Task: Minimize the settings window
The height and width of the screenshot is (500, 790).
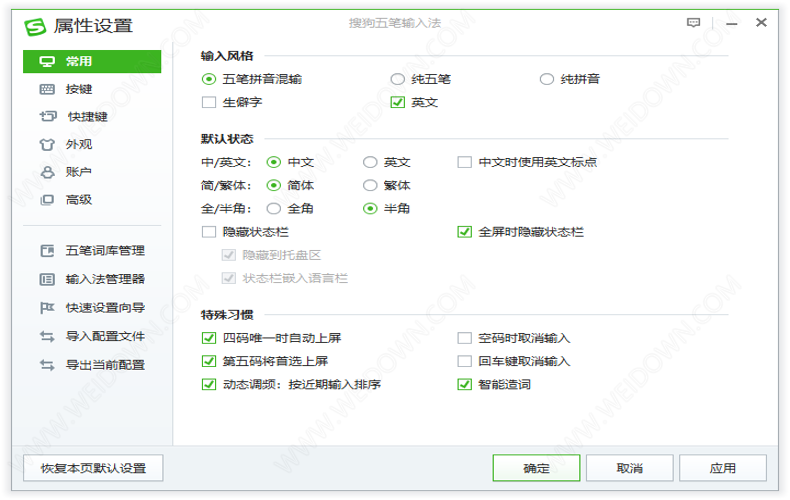Action: [732, 23]
